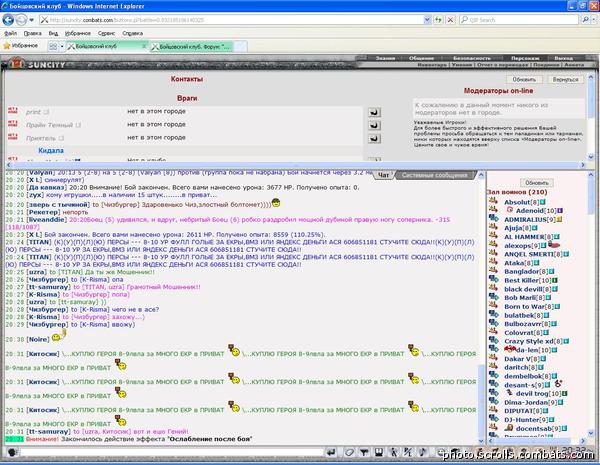
Task: Click the Обновить button above player list
Action: 536,183
